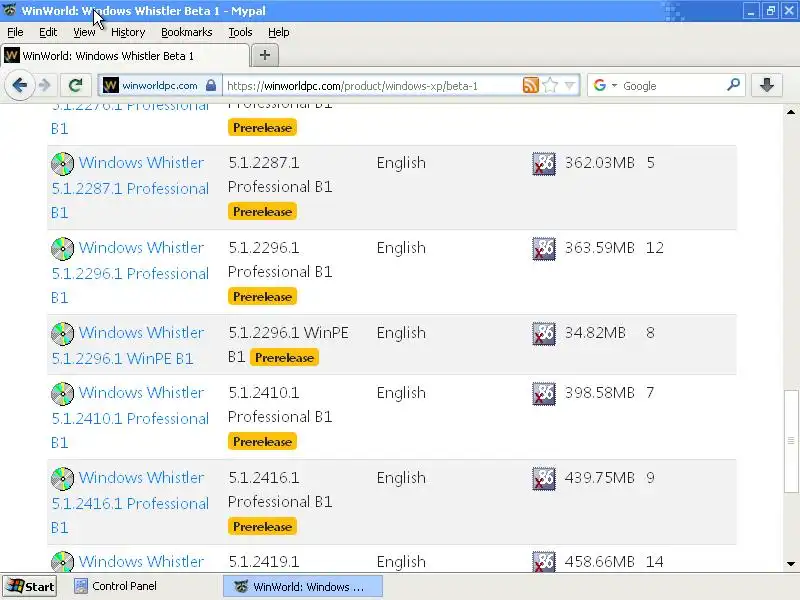Click Prerelease badge in 5.1.2287.1 row
The height and width of the screenshot is (600, 800).
coord(262,212)
